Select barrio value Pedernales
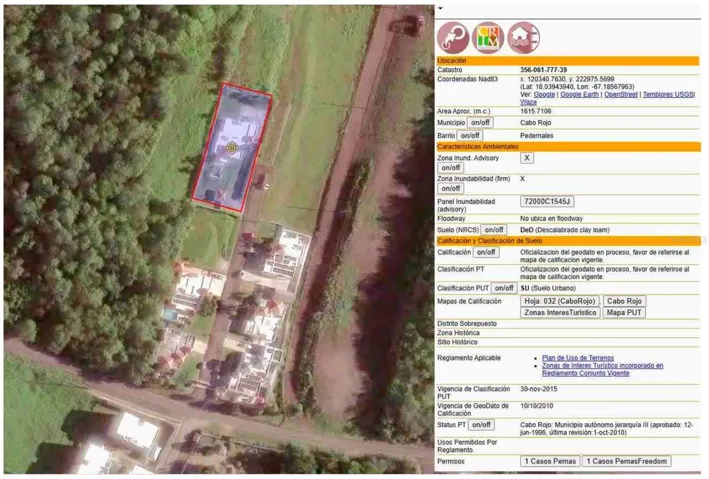The image size is (709, 479). point(536,136)
